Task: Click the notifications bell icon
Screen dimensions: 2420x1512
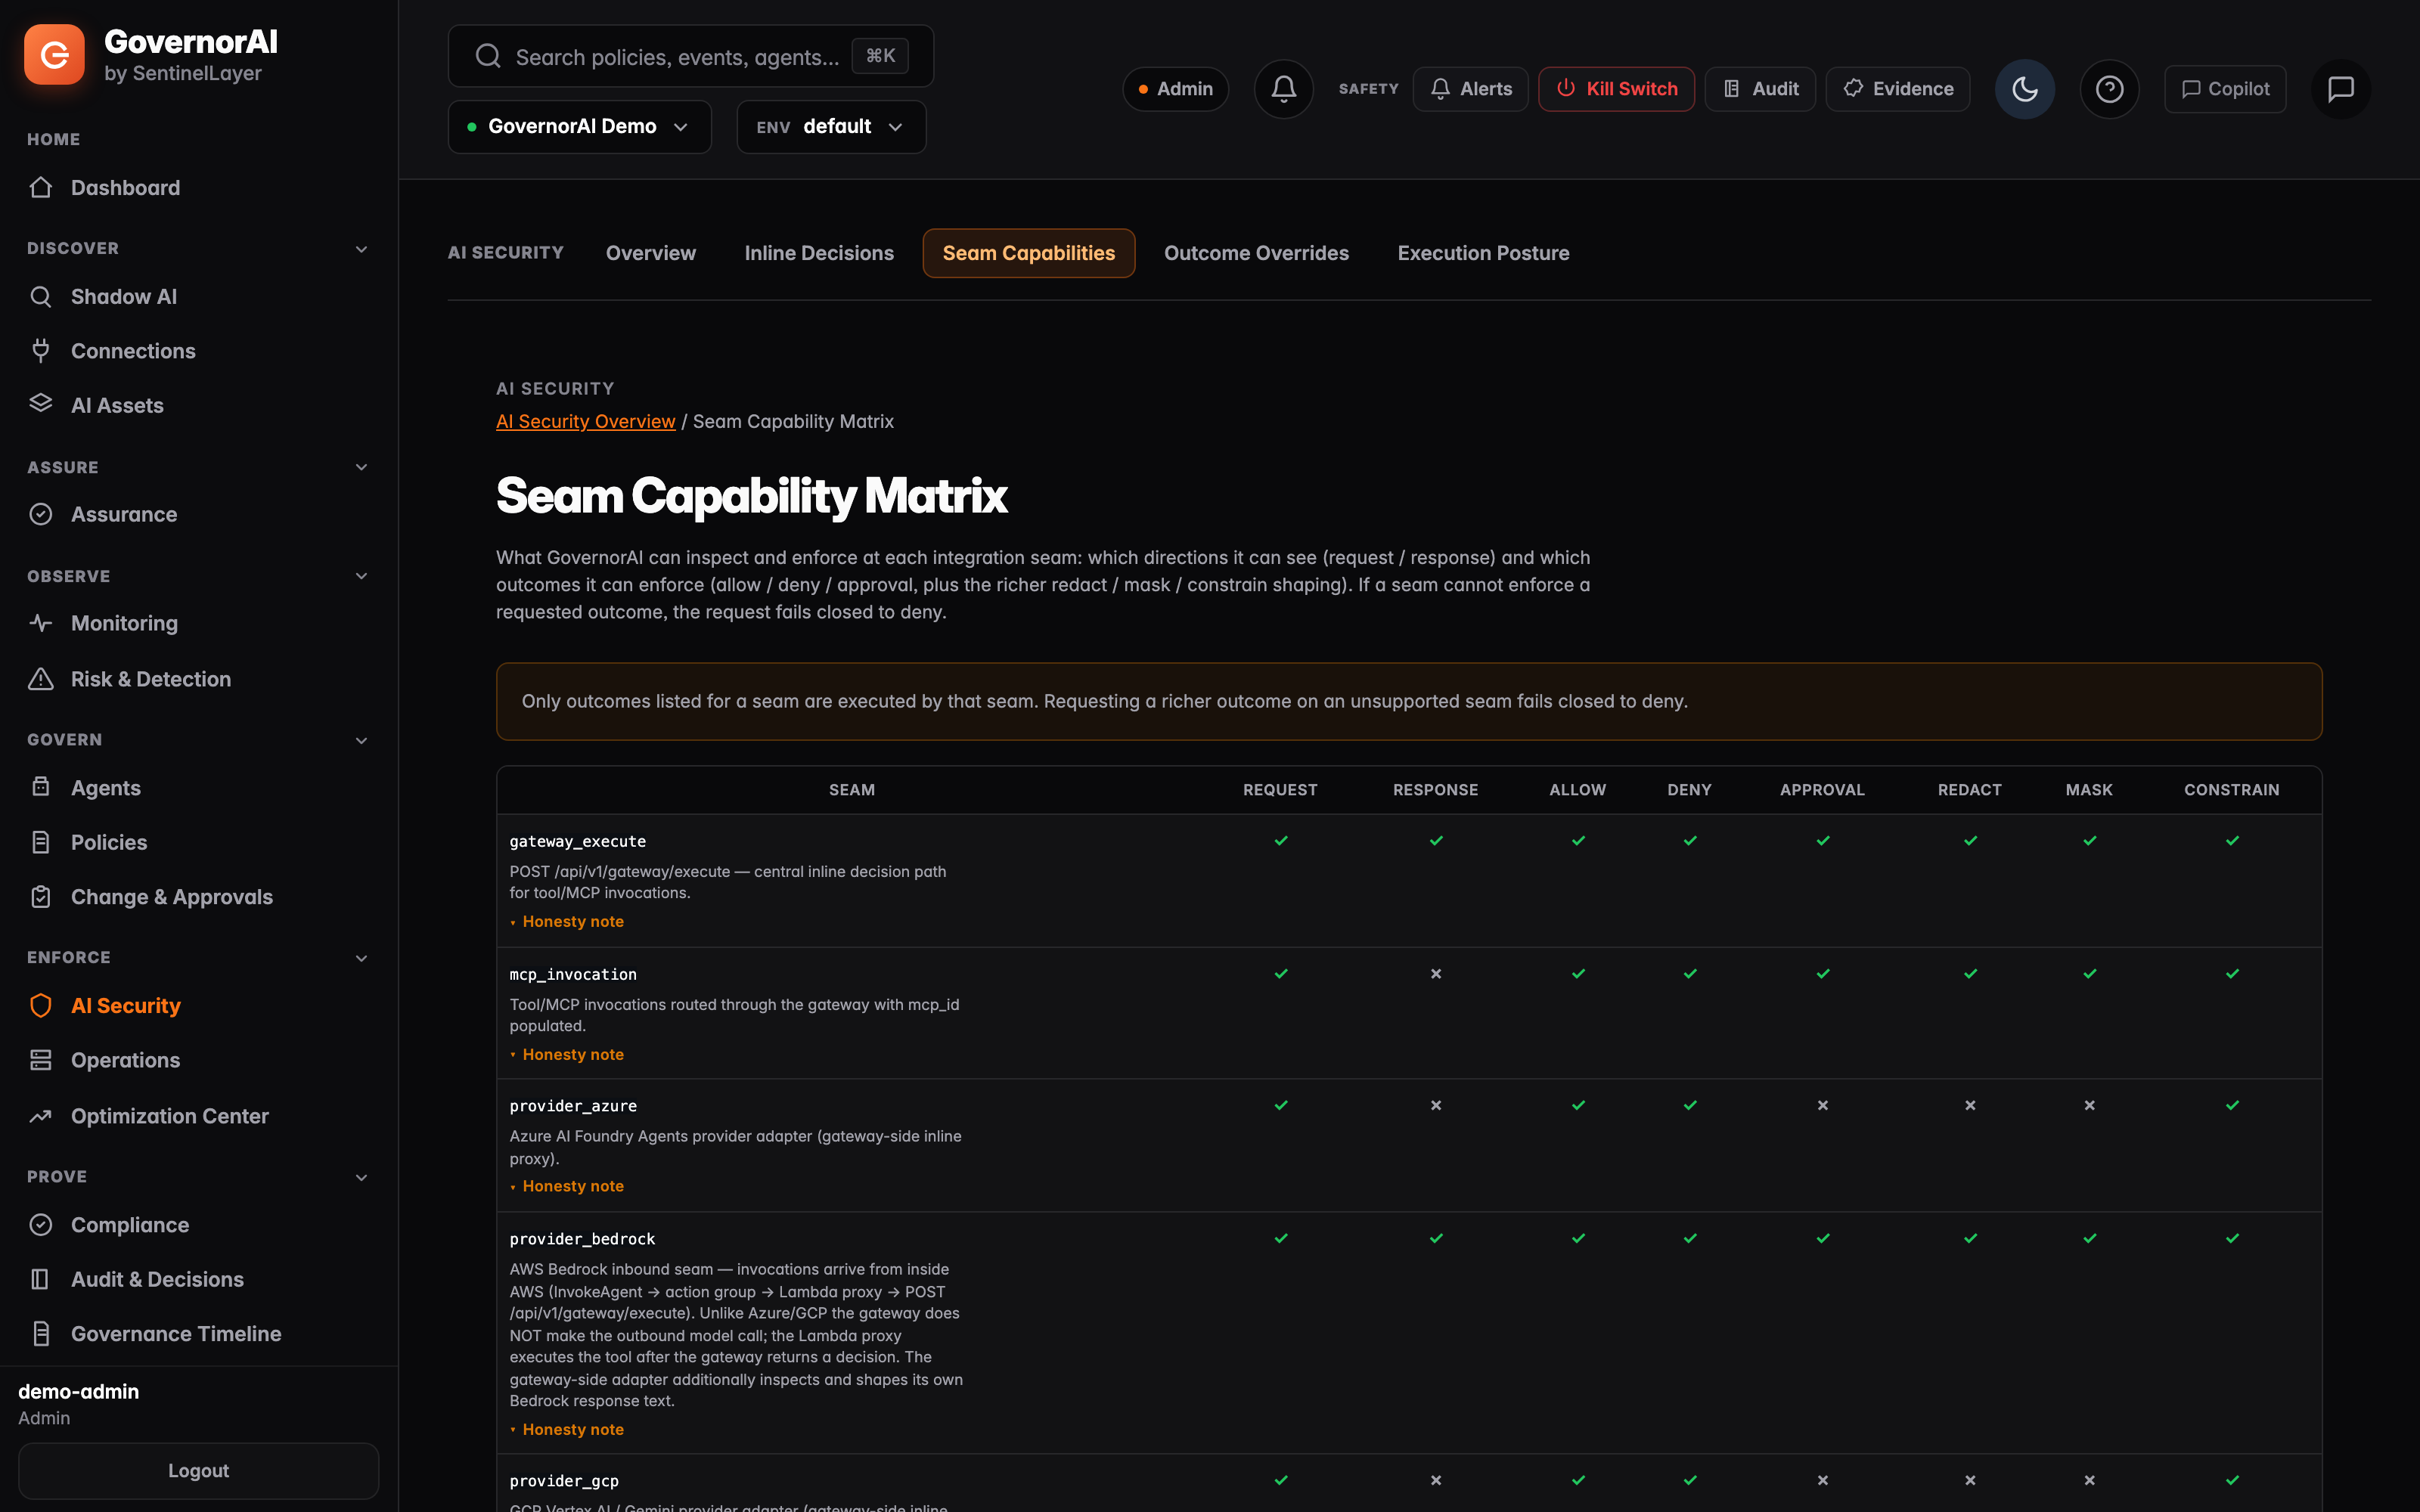Action: point(1284,89)
